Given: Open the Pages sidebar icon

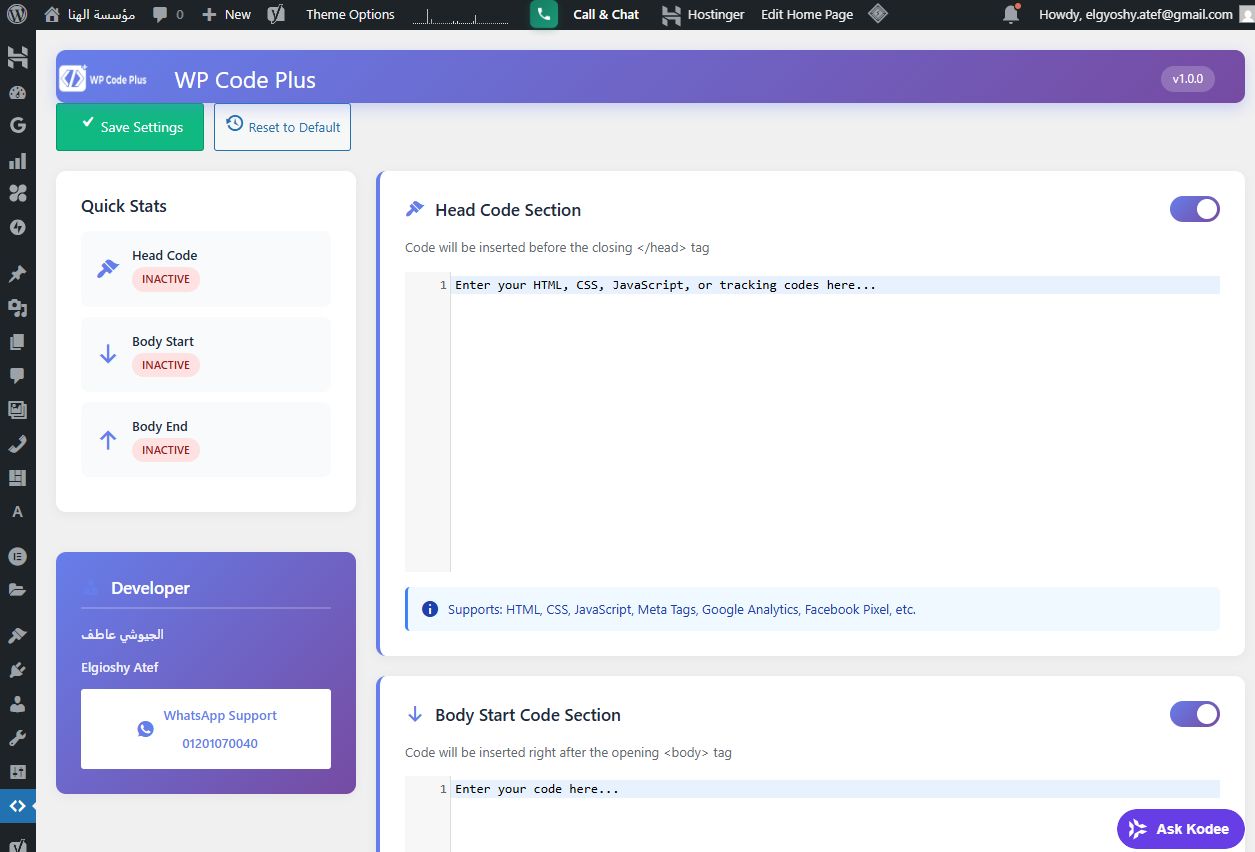Looking at the screenshot, I should point(17,341).
